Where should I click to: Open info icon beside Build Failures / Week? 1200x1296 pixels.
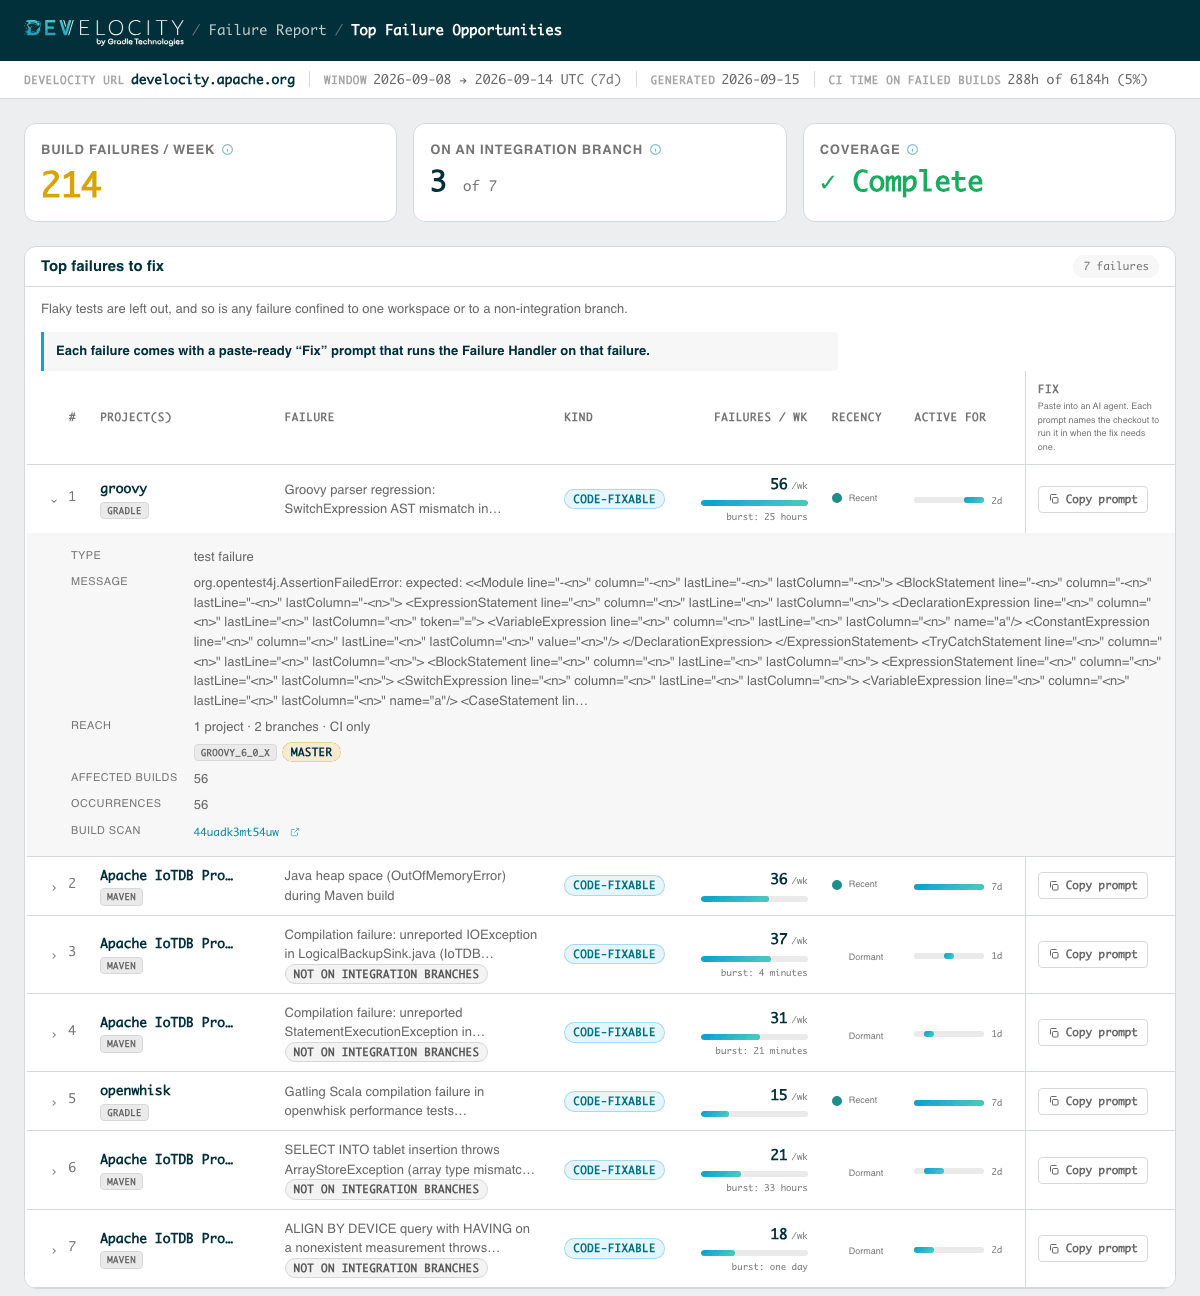[227, 150]
